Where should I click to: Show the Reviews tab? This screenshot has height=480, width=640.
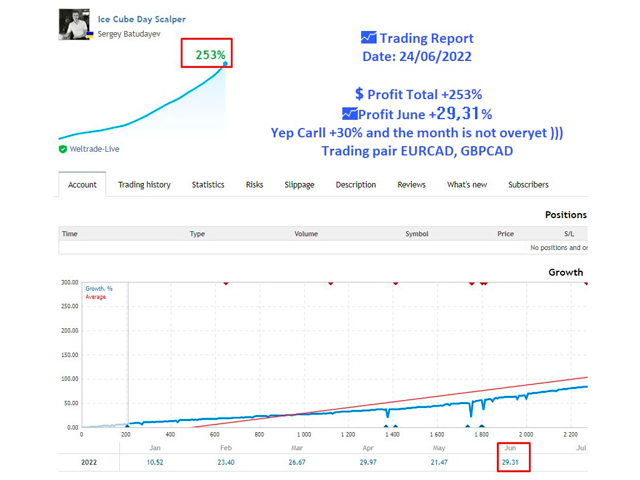tap(411, 185)
